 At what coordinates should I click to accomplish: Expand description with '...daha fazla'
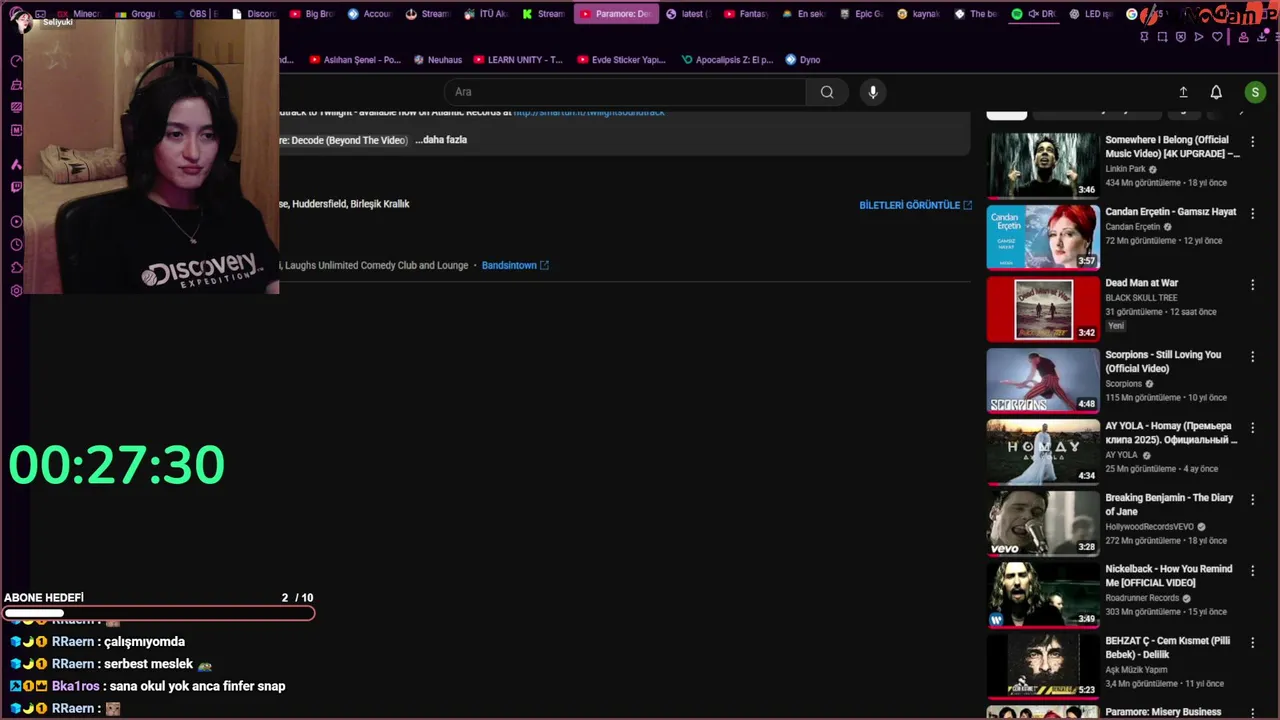[441, 140]
